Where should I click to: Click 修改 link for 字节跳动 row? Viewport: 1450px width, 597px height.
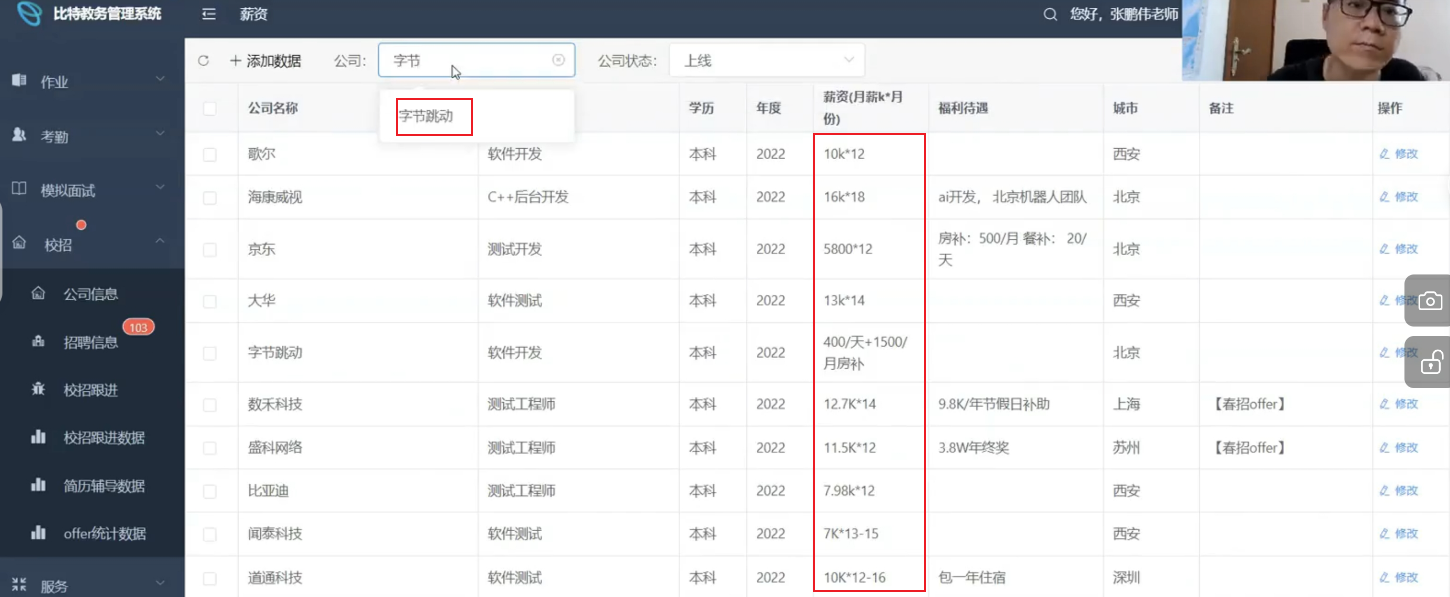pos(1406,353)
